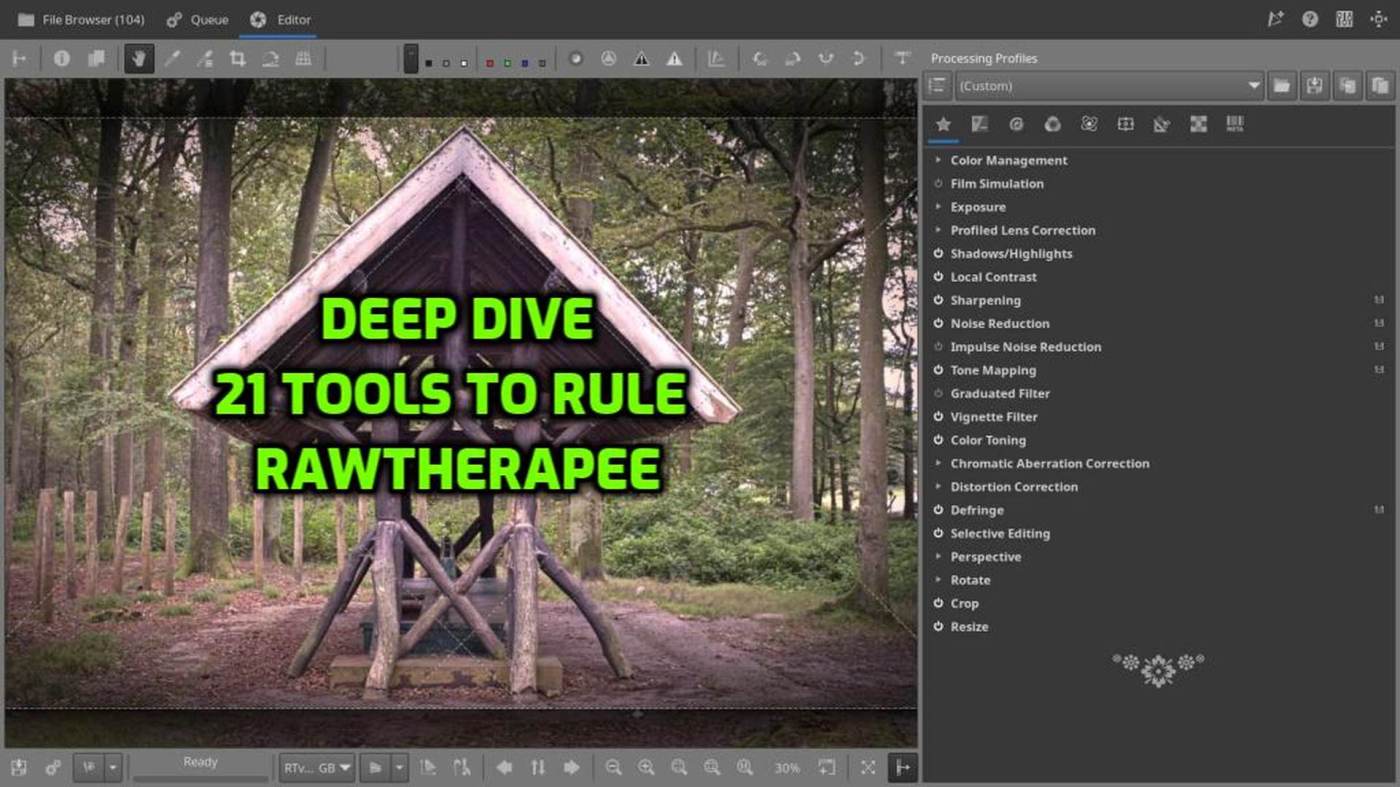
Task: Select the Editor tab
Action: [x=281, y=19]
